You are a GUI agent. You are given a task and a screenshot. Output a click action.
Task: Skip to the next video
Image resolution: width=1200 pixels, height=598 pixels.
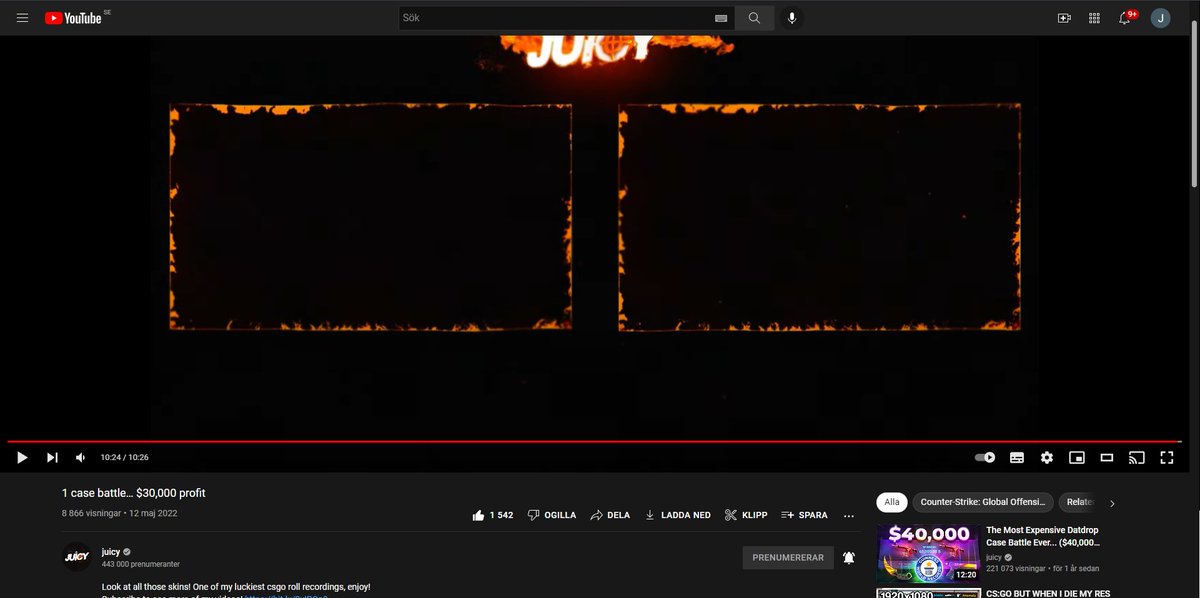pos(52,457)
